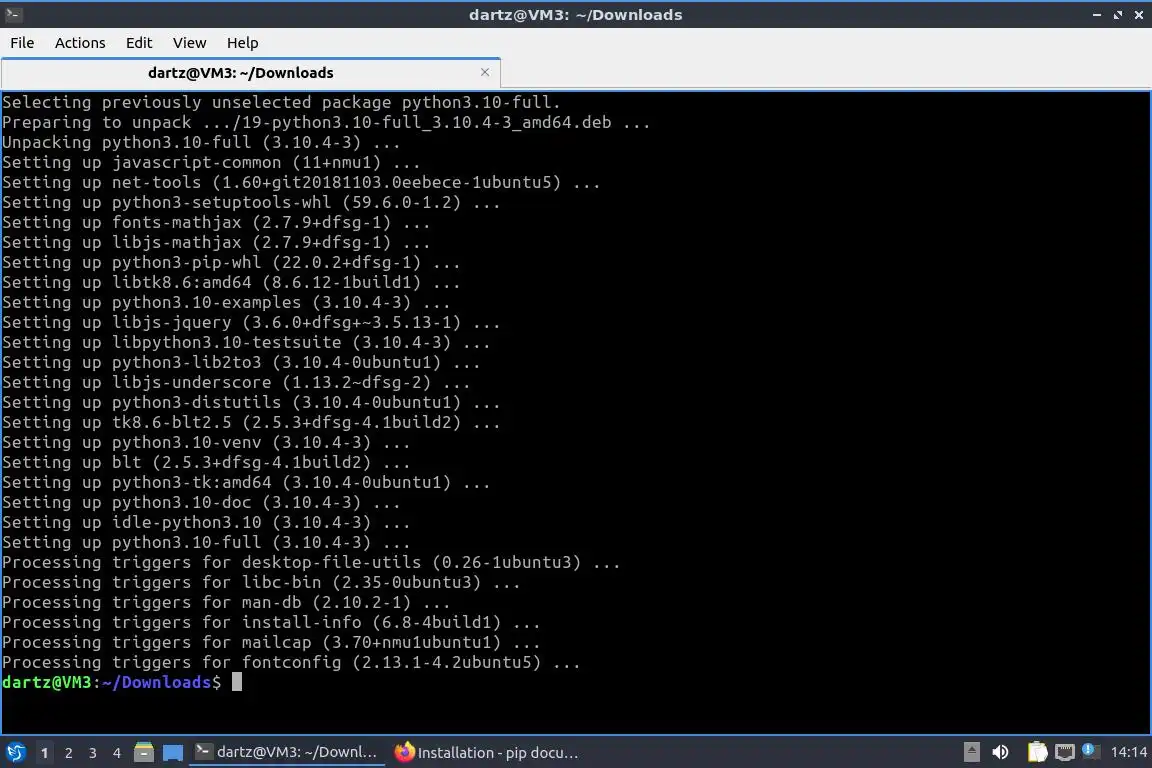Screen dimensions: 1152x768
Task: Click 'Setting up idle-python3.10' output line
Action: coord(206,523)
